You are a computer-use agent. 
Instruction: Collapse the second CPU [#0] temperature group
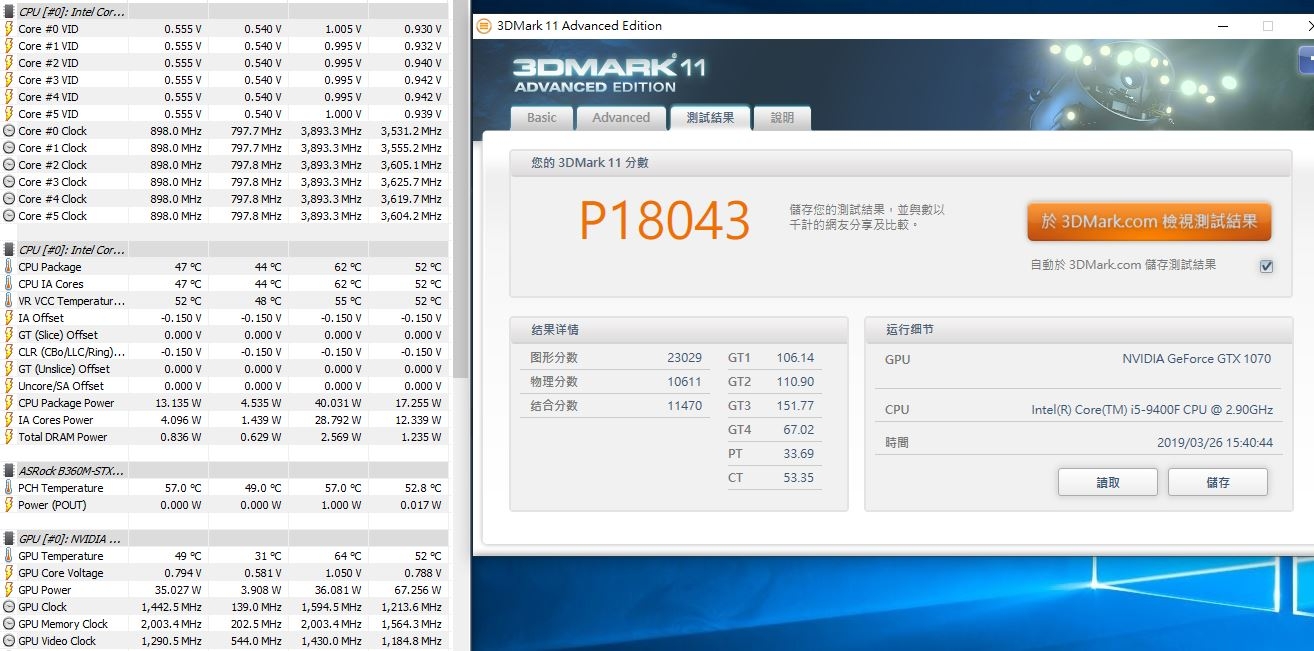click(x=9, y=250)
